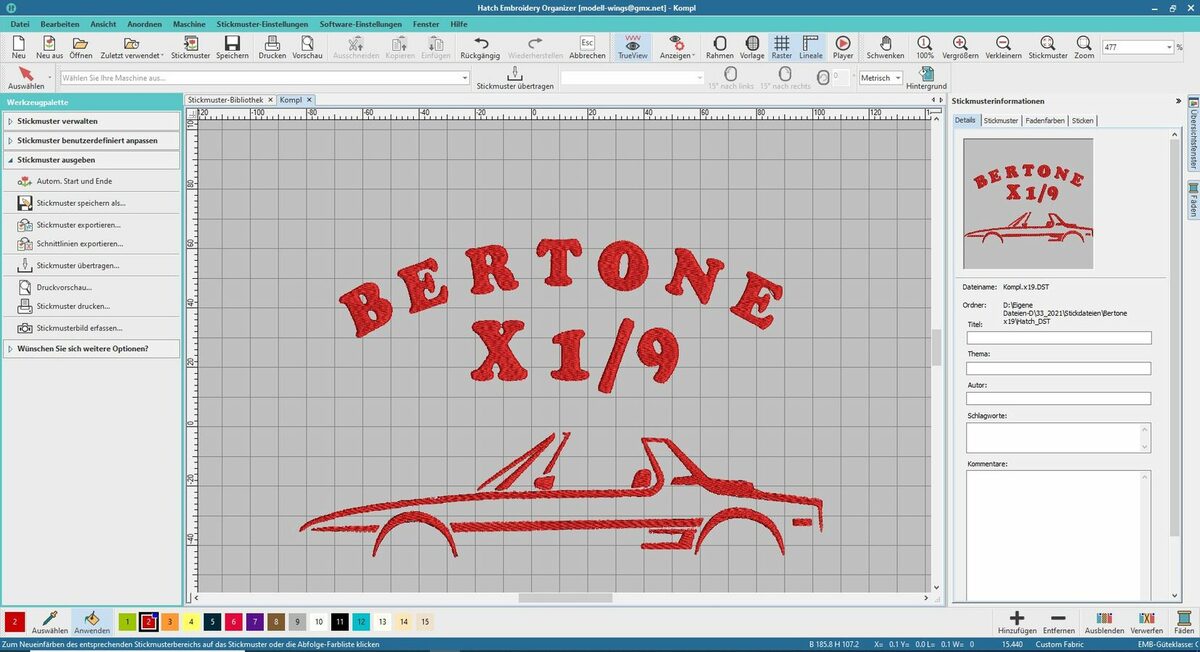Open the Software-Einstellungen menu

pyautogui.click(x=361, y=23)
